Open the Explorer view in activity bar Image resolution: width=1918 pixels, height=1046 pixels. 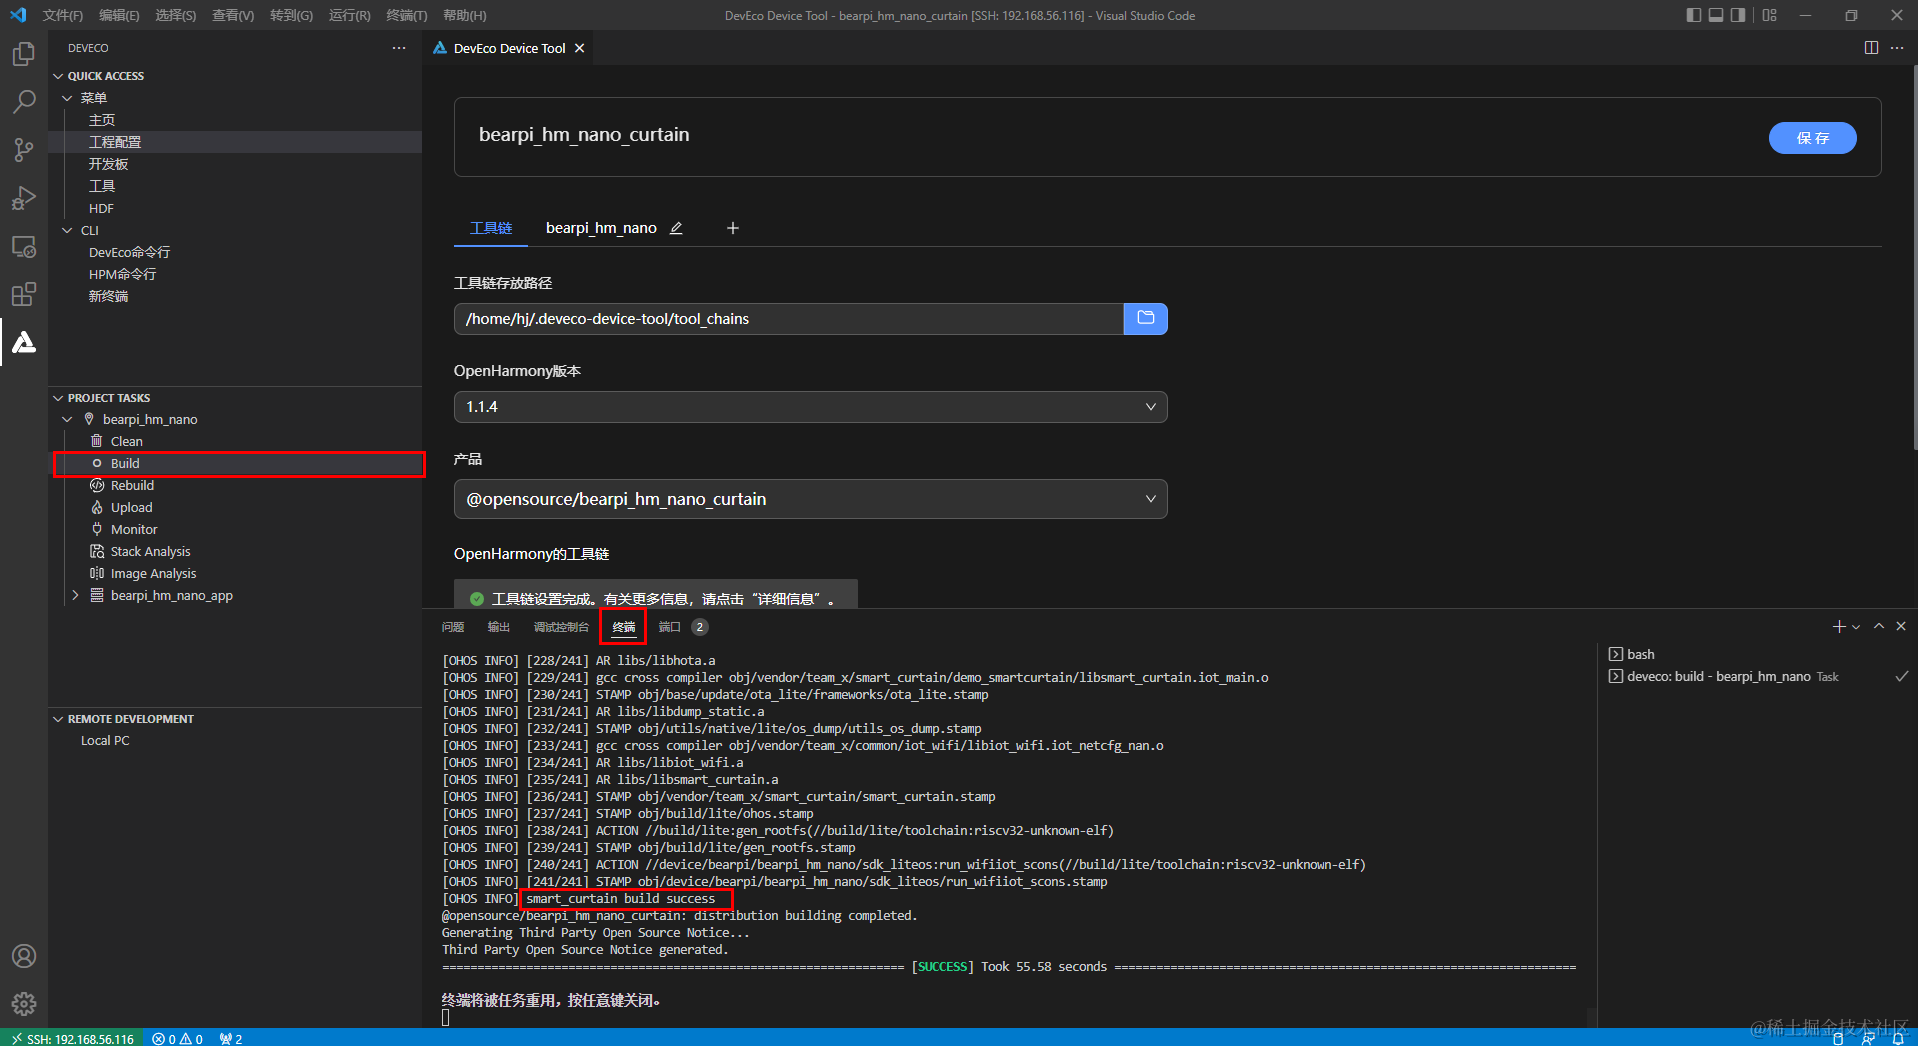24,54
